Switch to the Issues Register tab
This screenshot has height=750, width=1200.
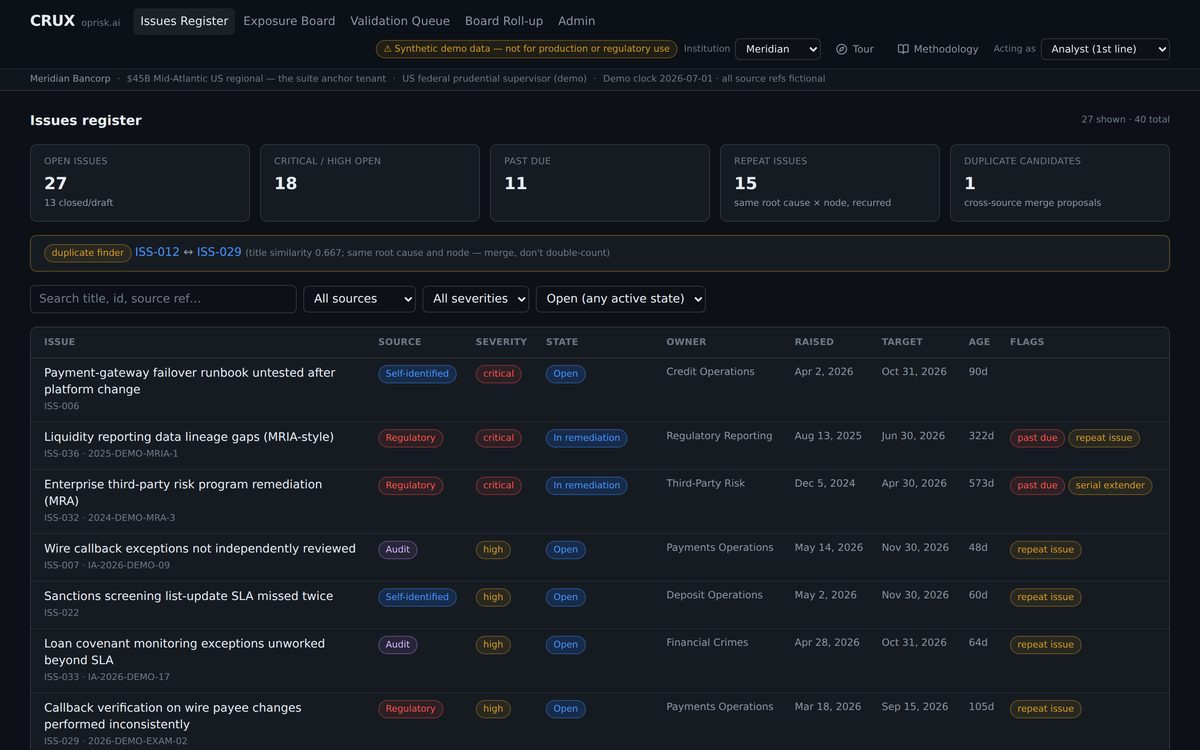(184, 21)
